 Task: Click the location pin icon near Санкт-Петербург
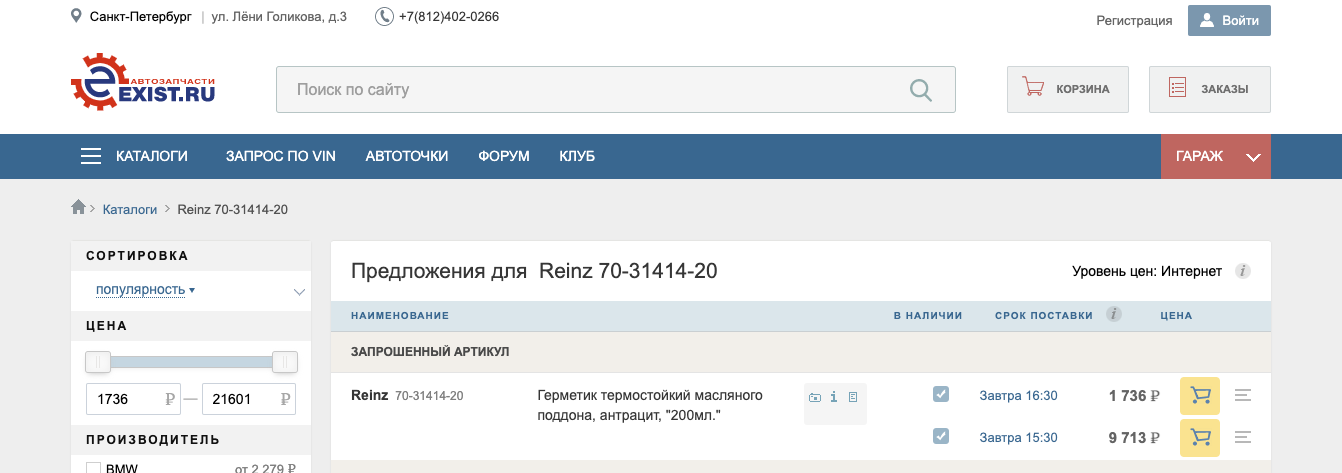tap(76, 16)
